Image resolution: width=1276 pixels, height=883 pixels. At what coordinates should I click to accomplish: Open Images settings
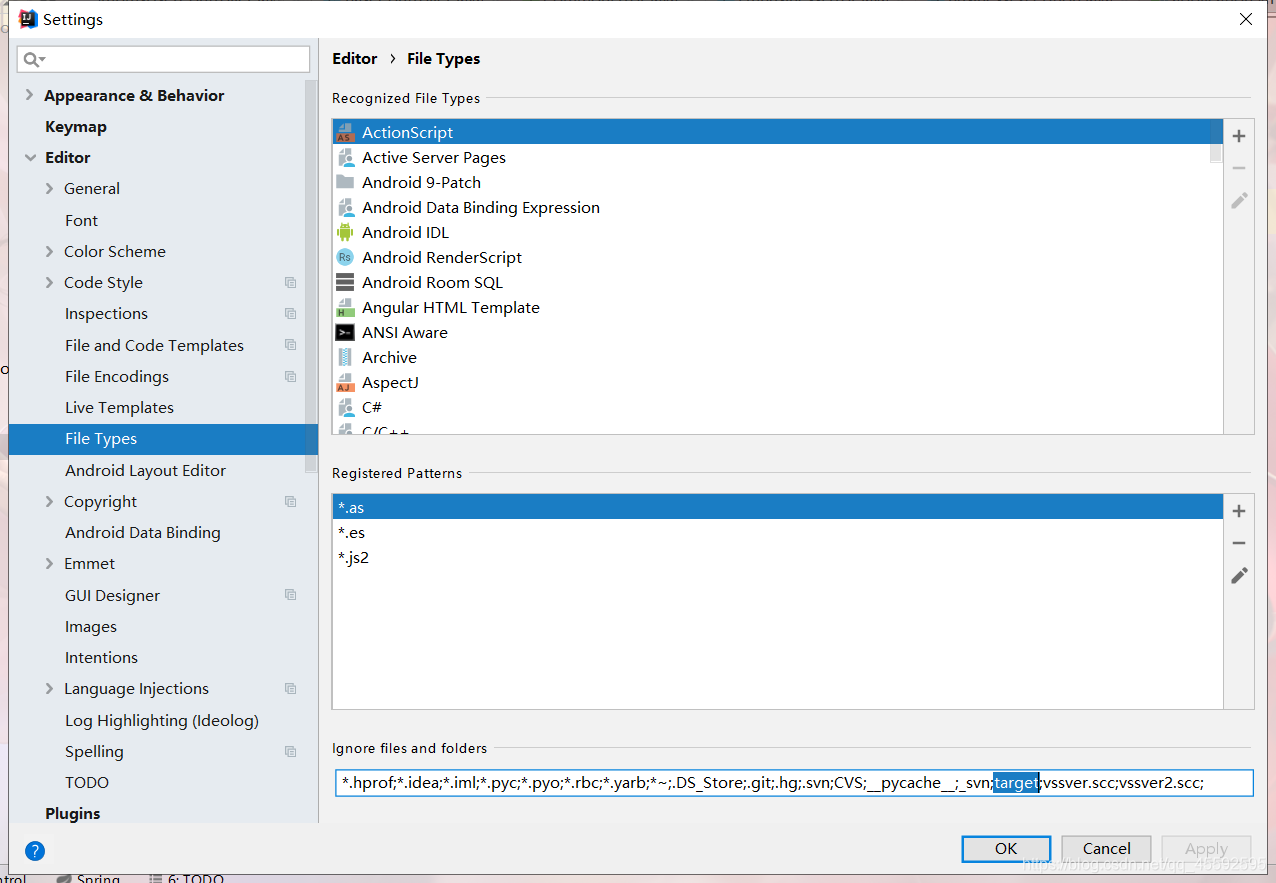(90, 627)
